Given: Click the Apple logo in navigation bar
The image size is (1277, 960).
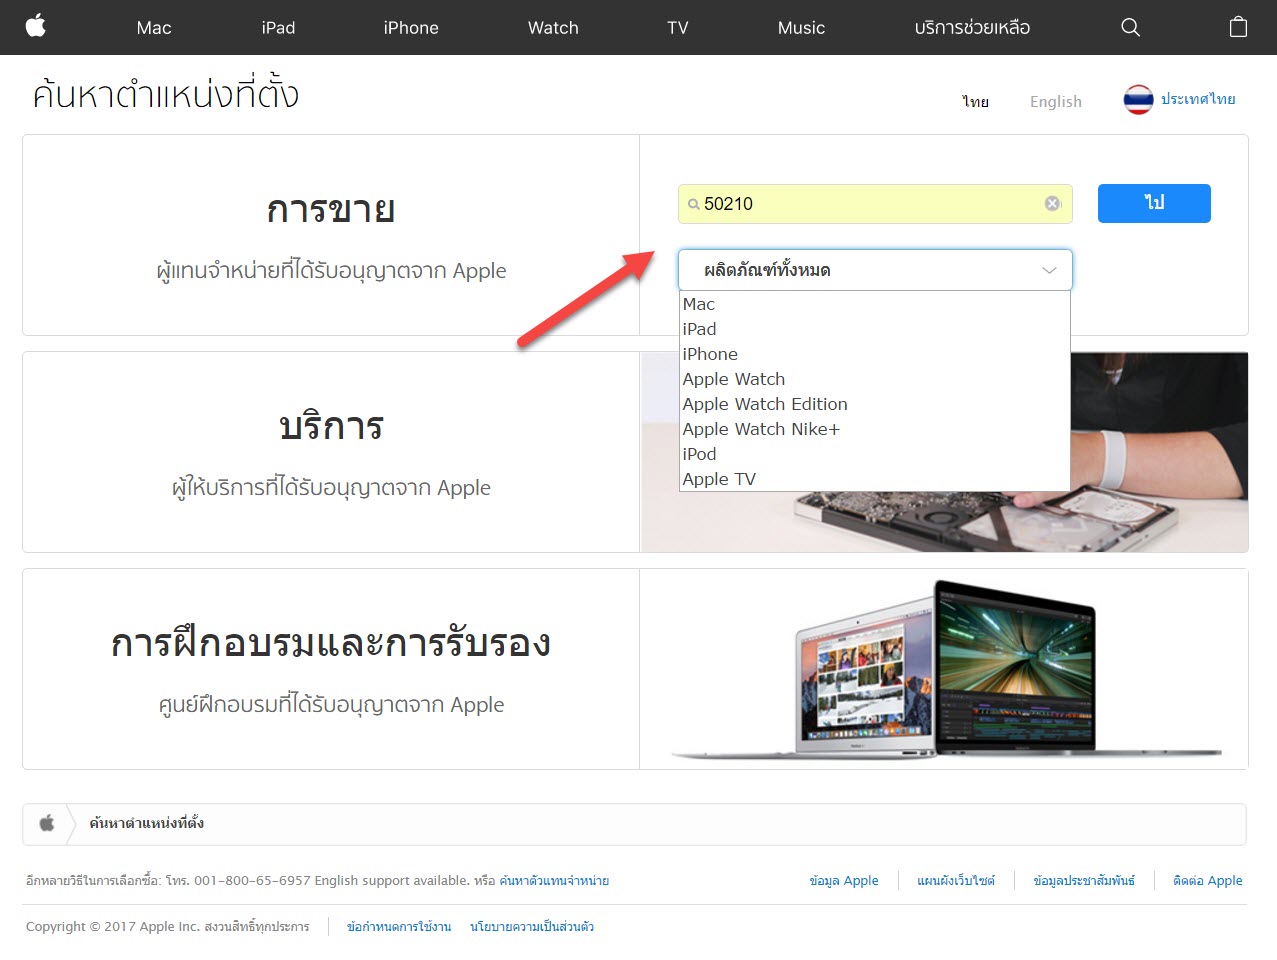Looking at the screenshot, I should [x=36, y=27].
